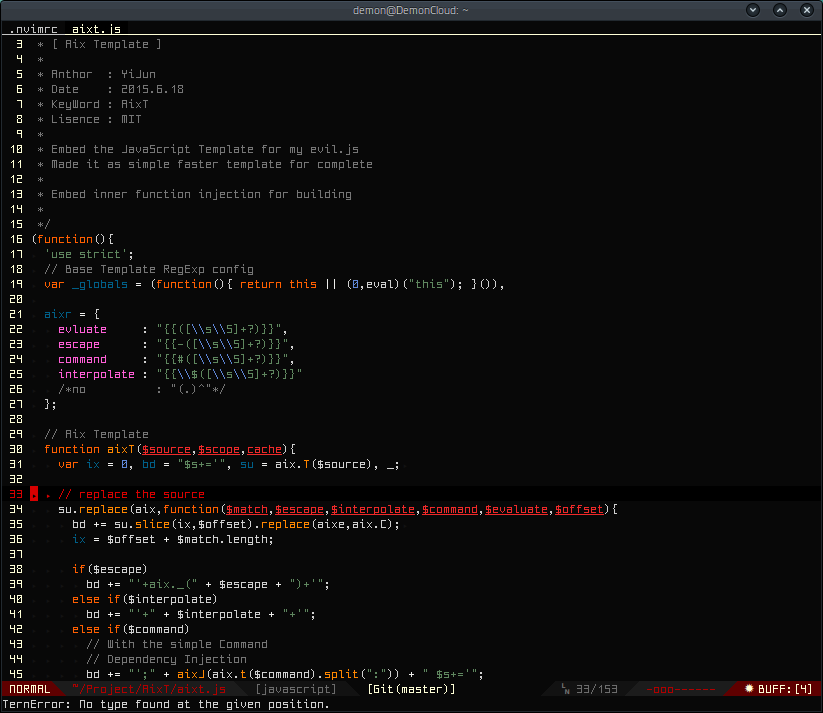Click the $interpolate parameter on line 34
823x713 pixels.
tap(373, 509)
